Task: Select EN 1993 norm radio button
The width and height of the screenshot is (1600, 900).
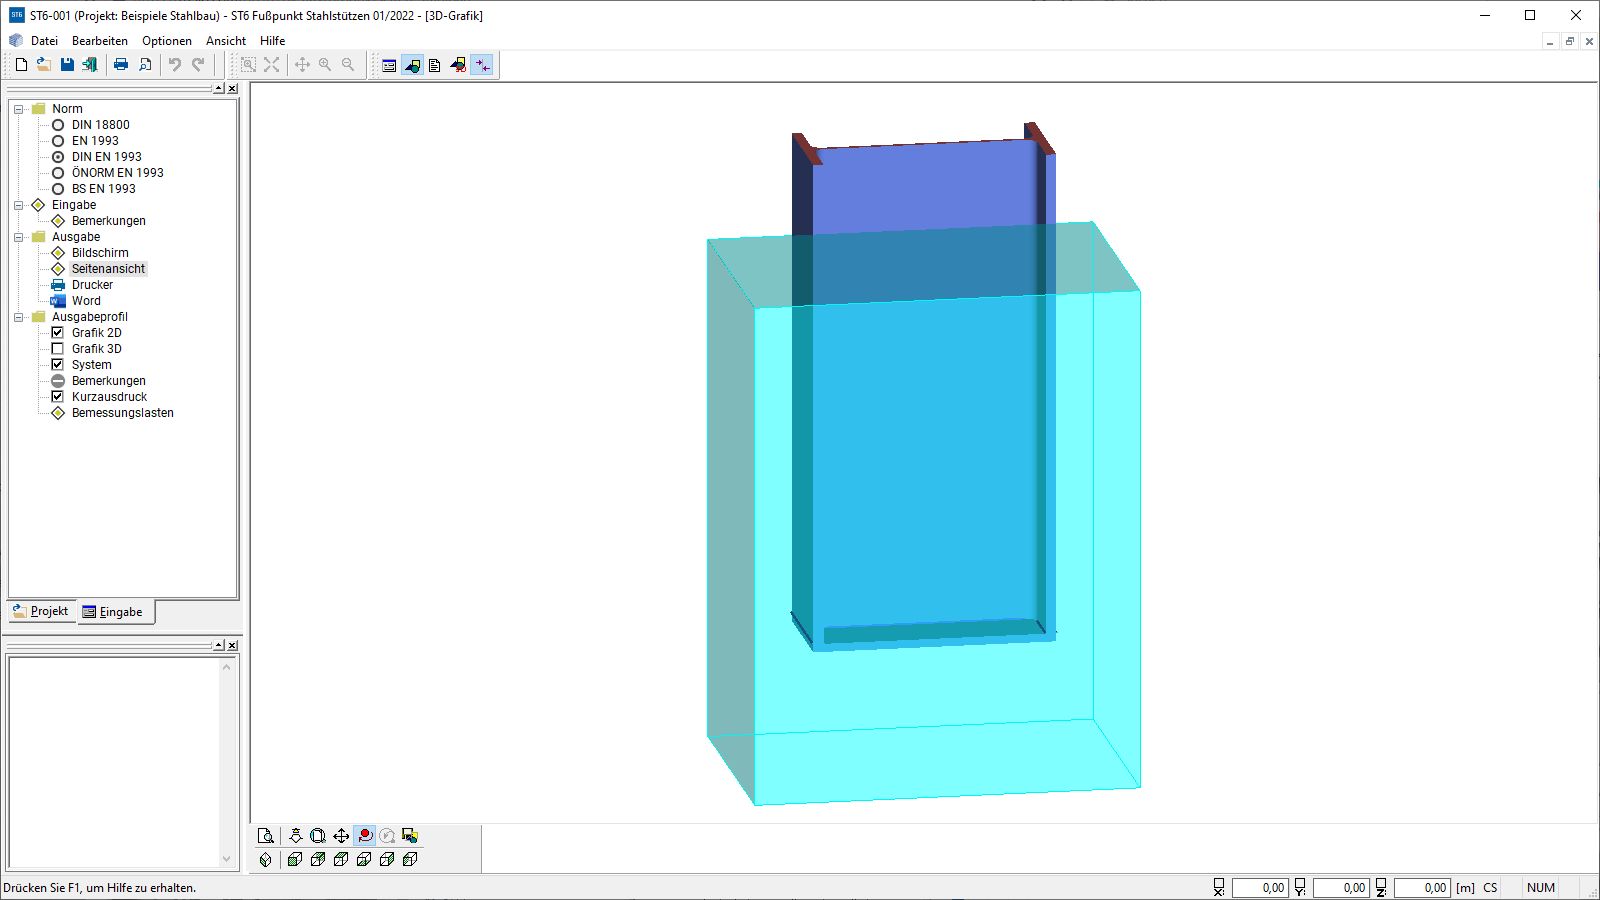Action: [x=58, y=141]
